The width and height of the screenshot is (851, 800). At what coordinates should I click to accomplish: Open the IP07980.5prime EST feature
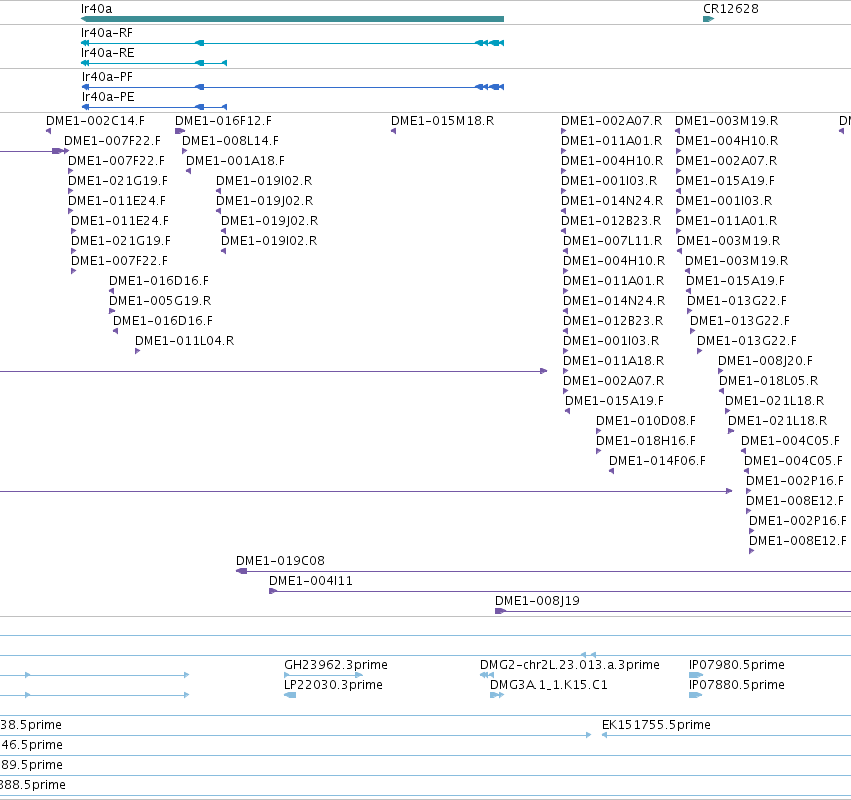click(x=695, y=675)
